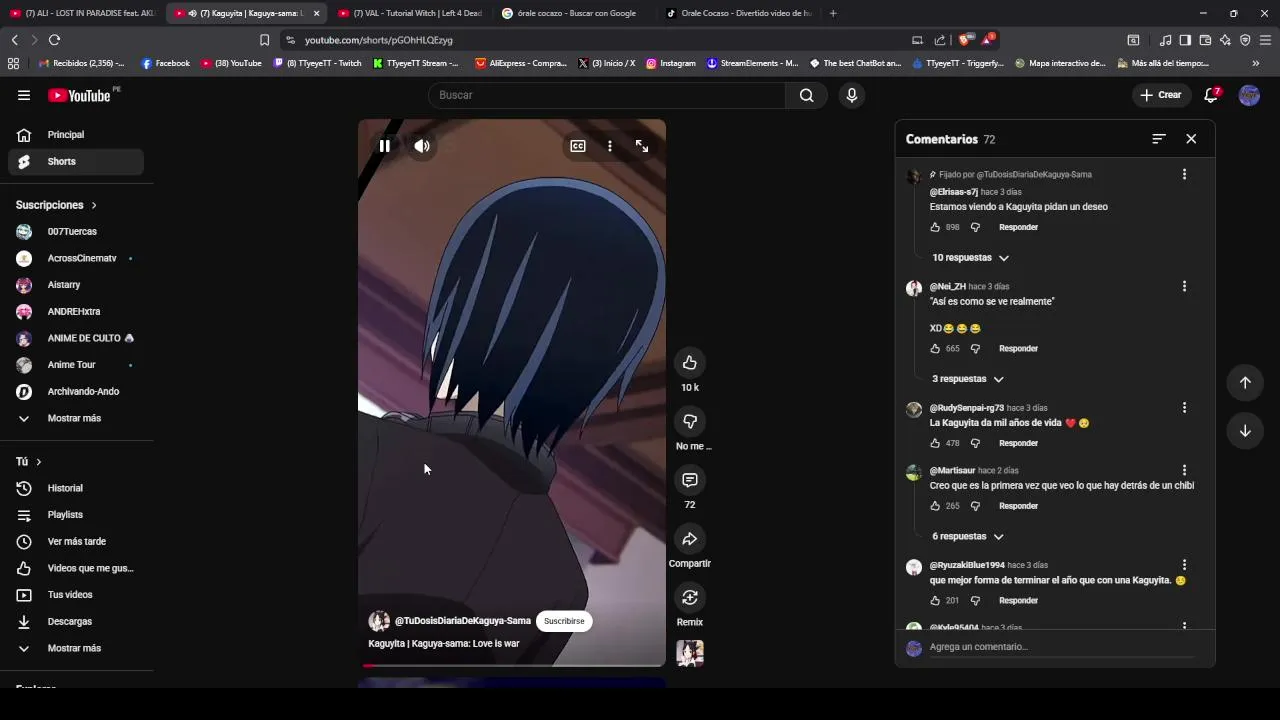Expand the Suscripciones section chevron

pos(94,205)
